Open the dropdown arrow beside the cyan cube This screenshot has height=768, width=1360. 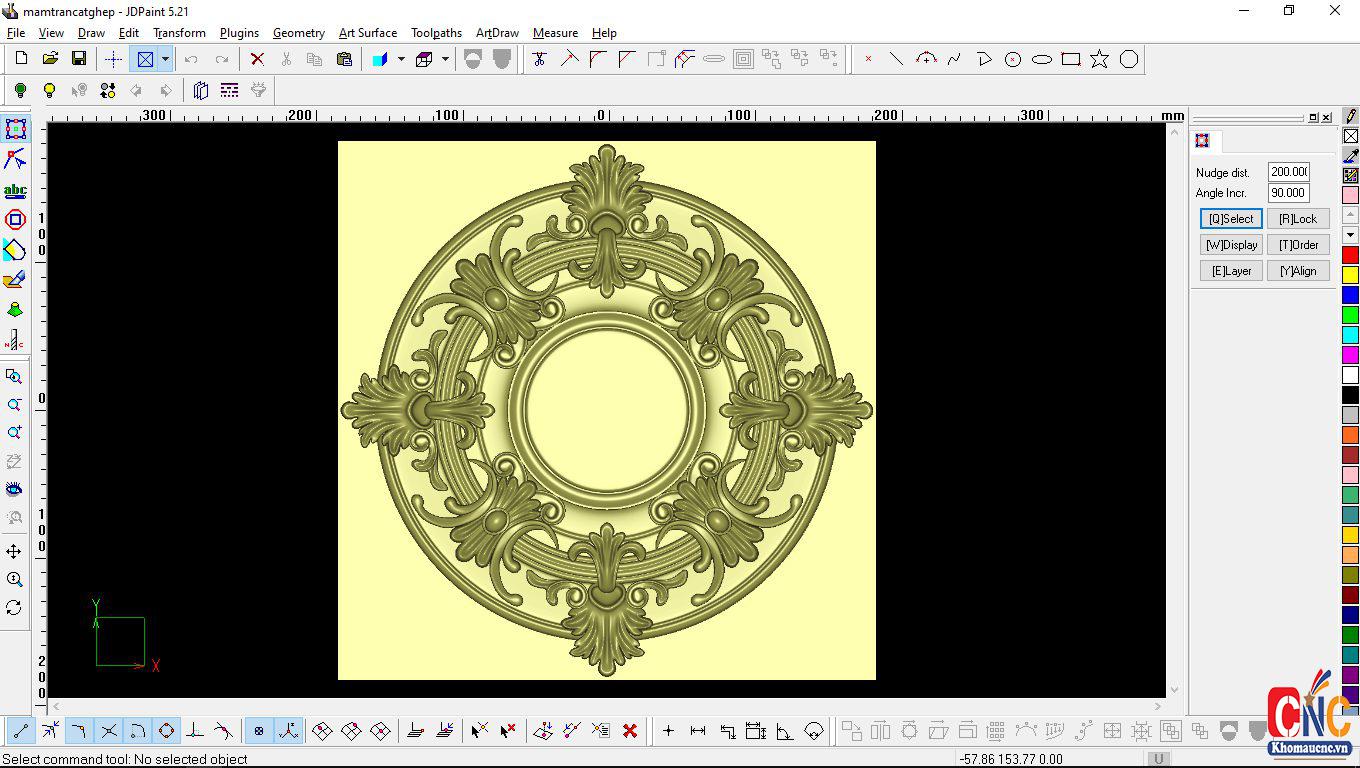401,59
